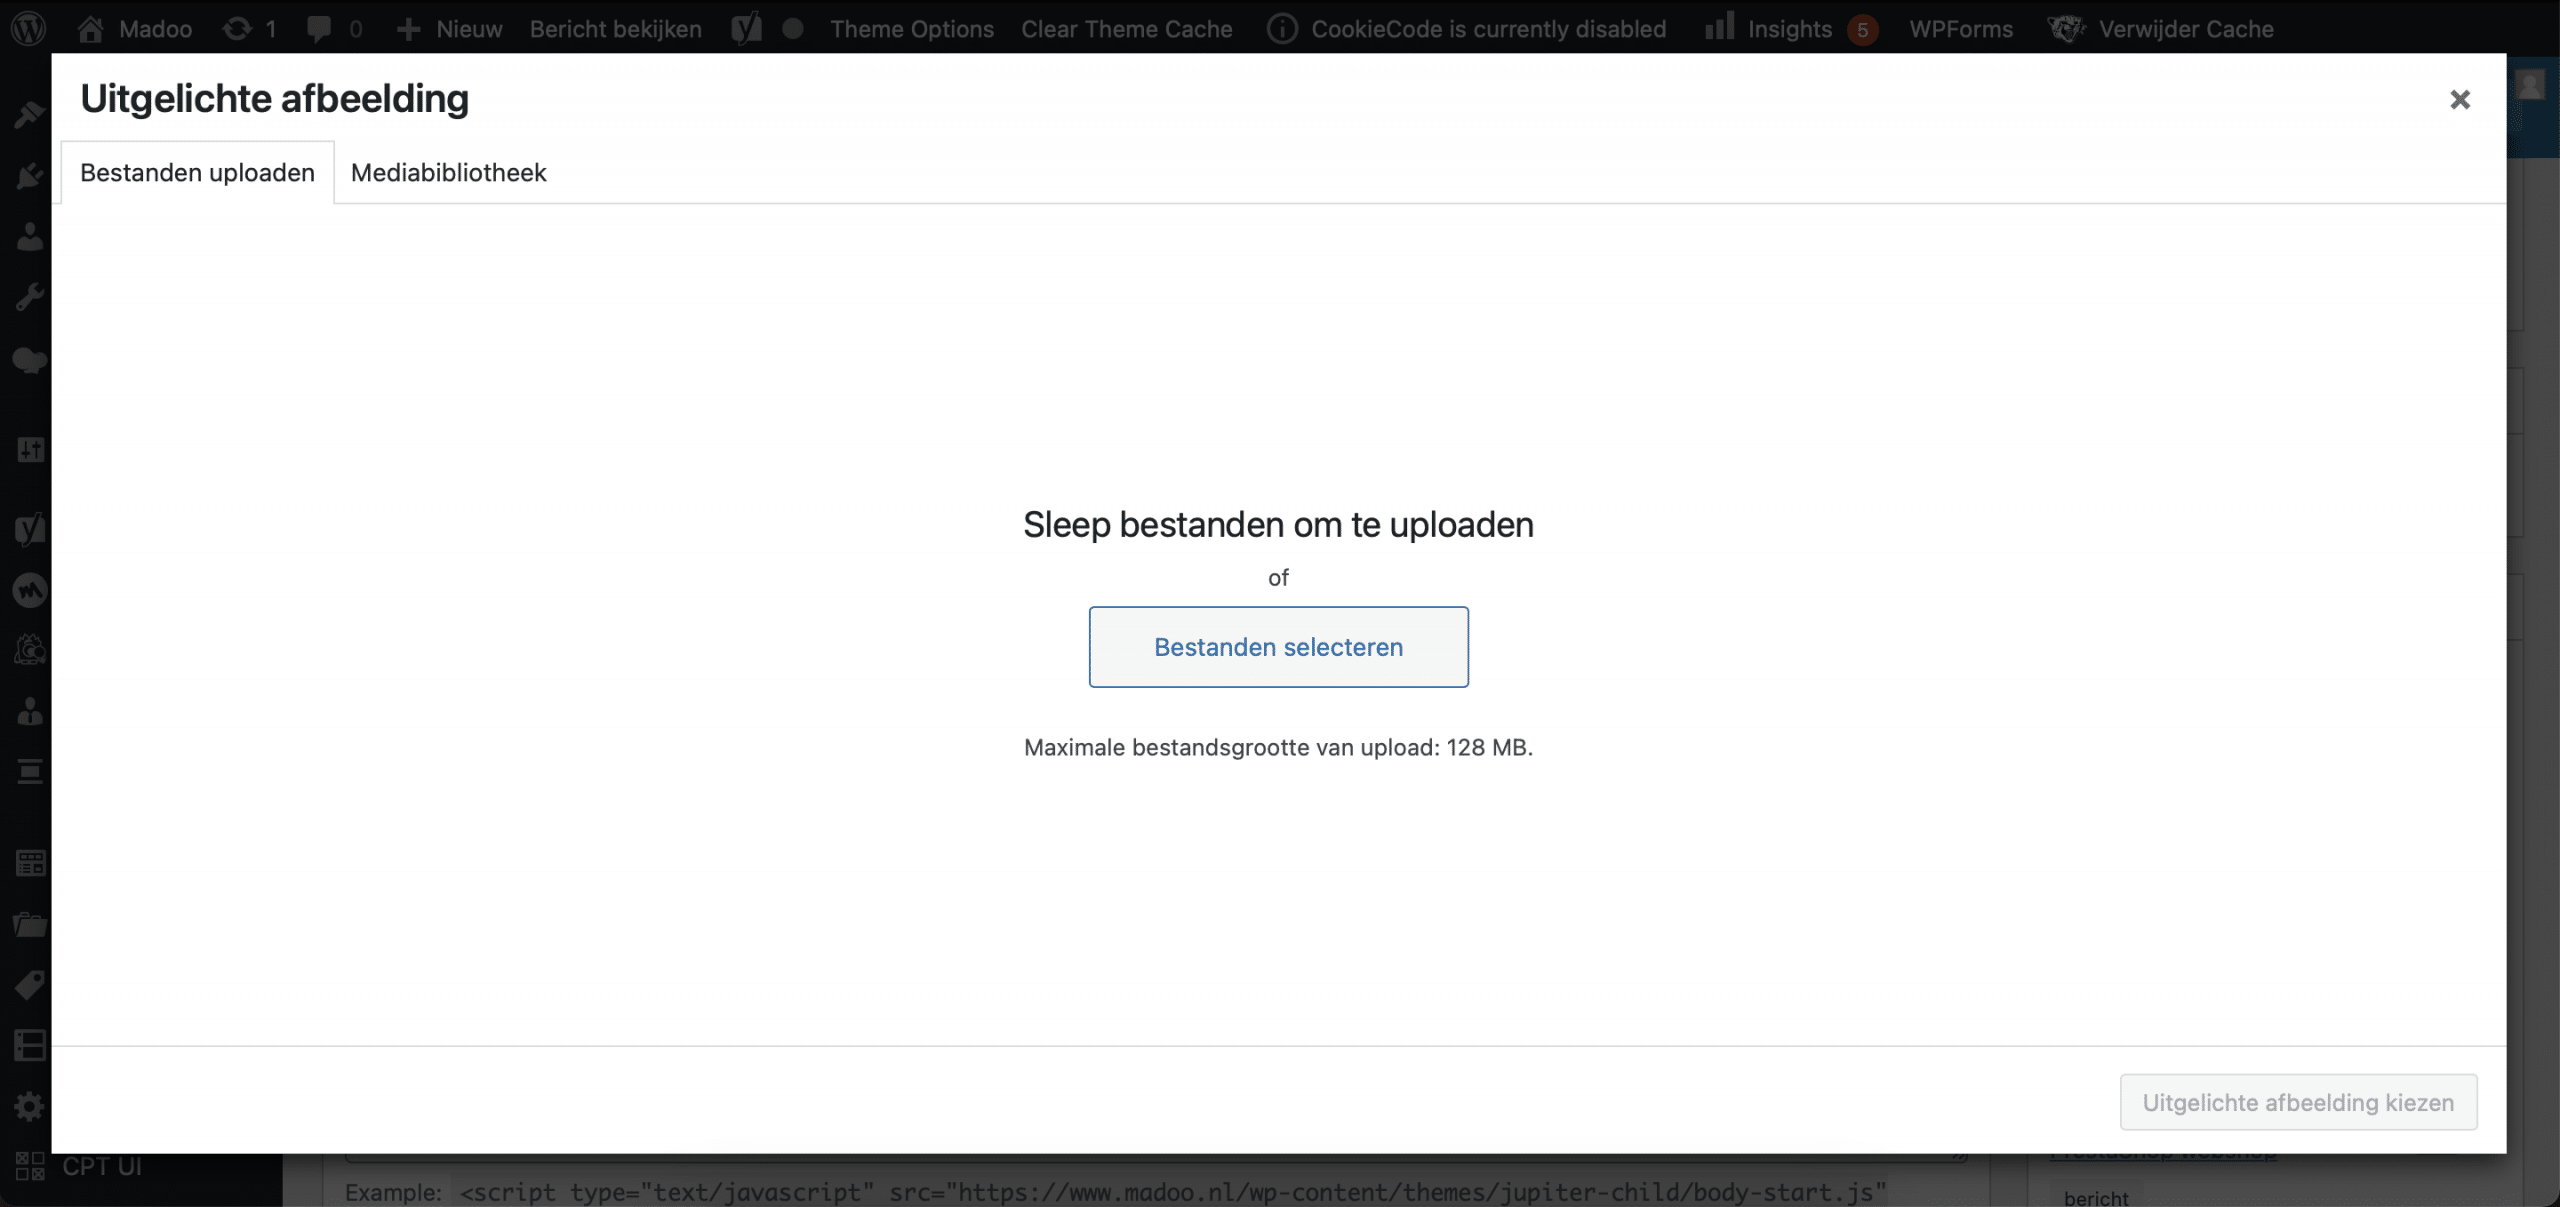Click the Yoast SEO toolbar icon
The width and height of the screenshot is (2560, 1207).
click(746, 28)
